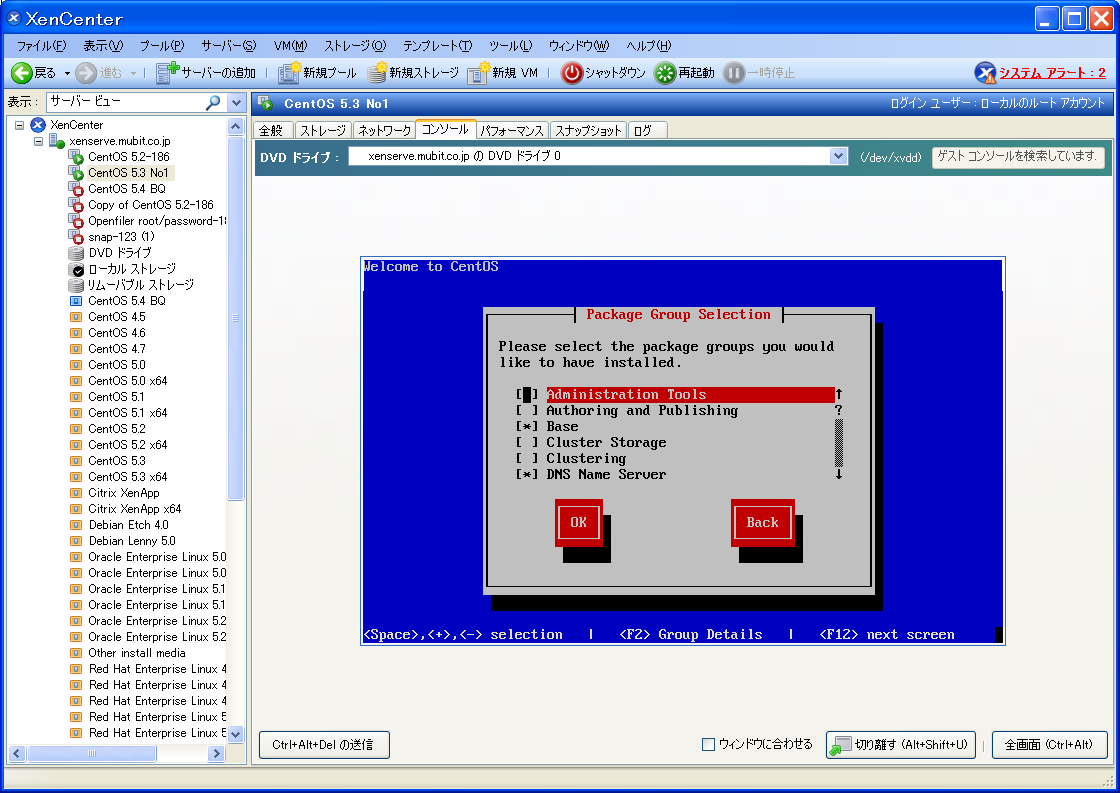Screen dimensions: 1120x793
Task: Click the Back button in Package Group Selection
Action: (x=763, y=523)
